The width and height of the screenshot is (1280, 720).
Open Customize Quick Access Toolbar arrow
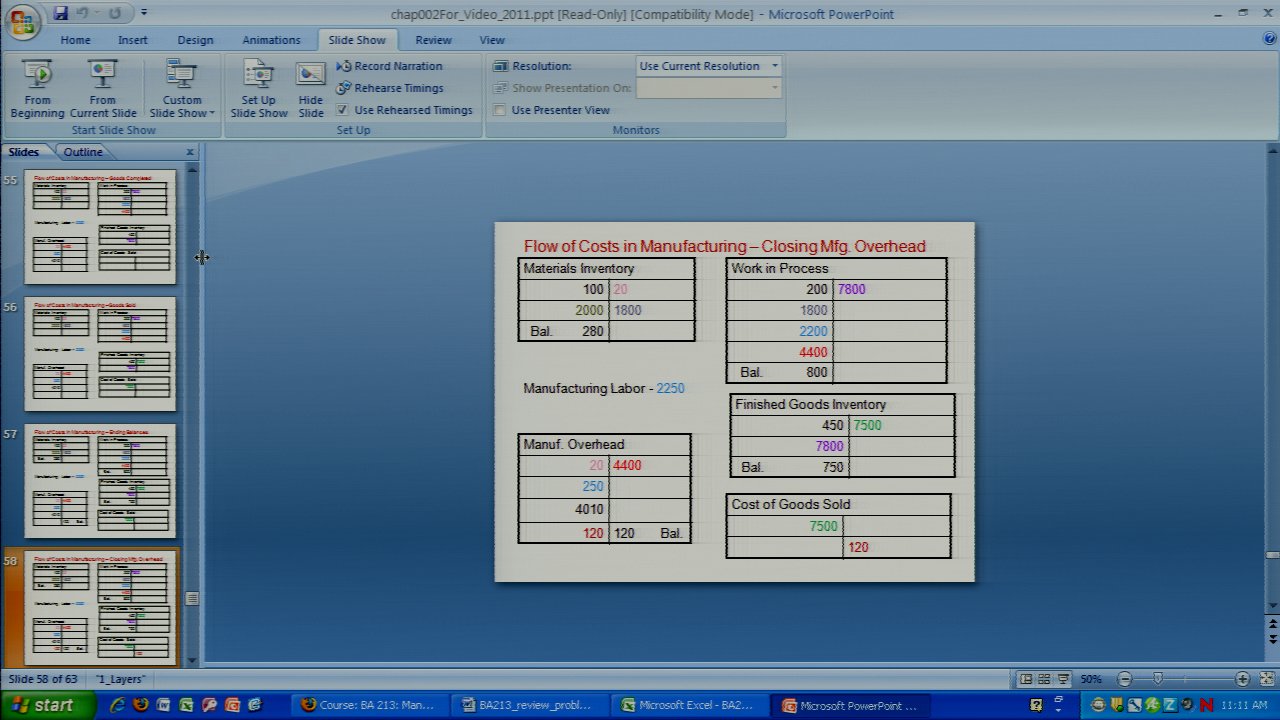pyautogui.click(x=144, y=13)
